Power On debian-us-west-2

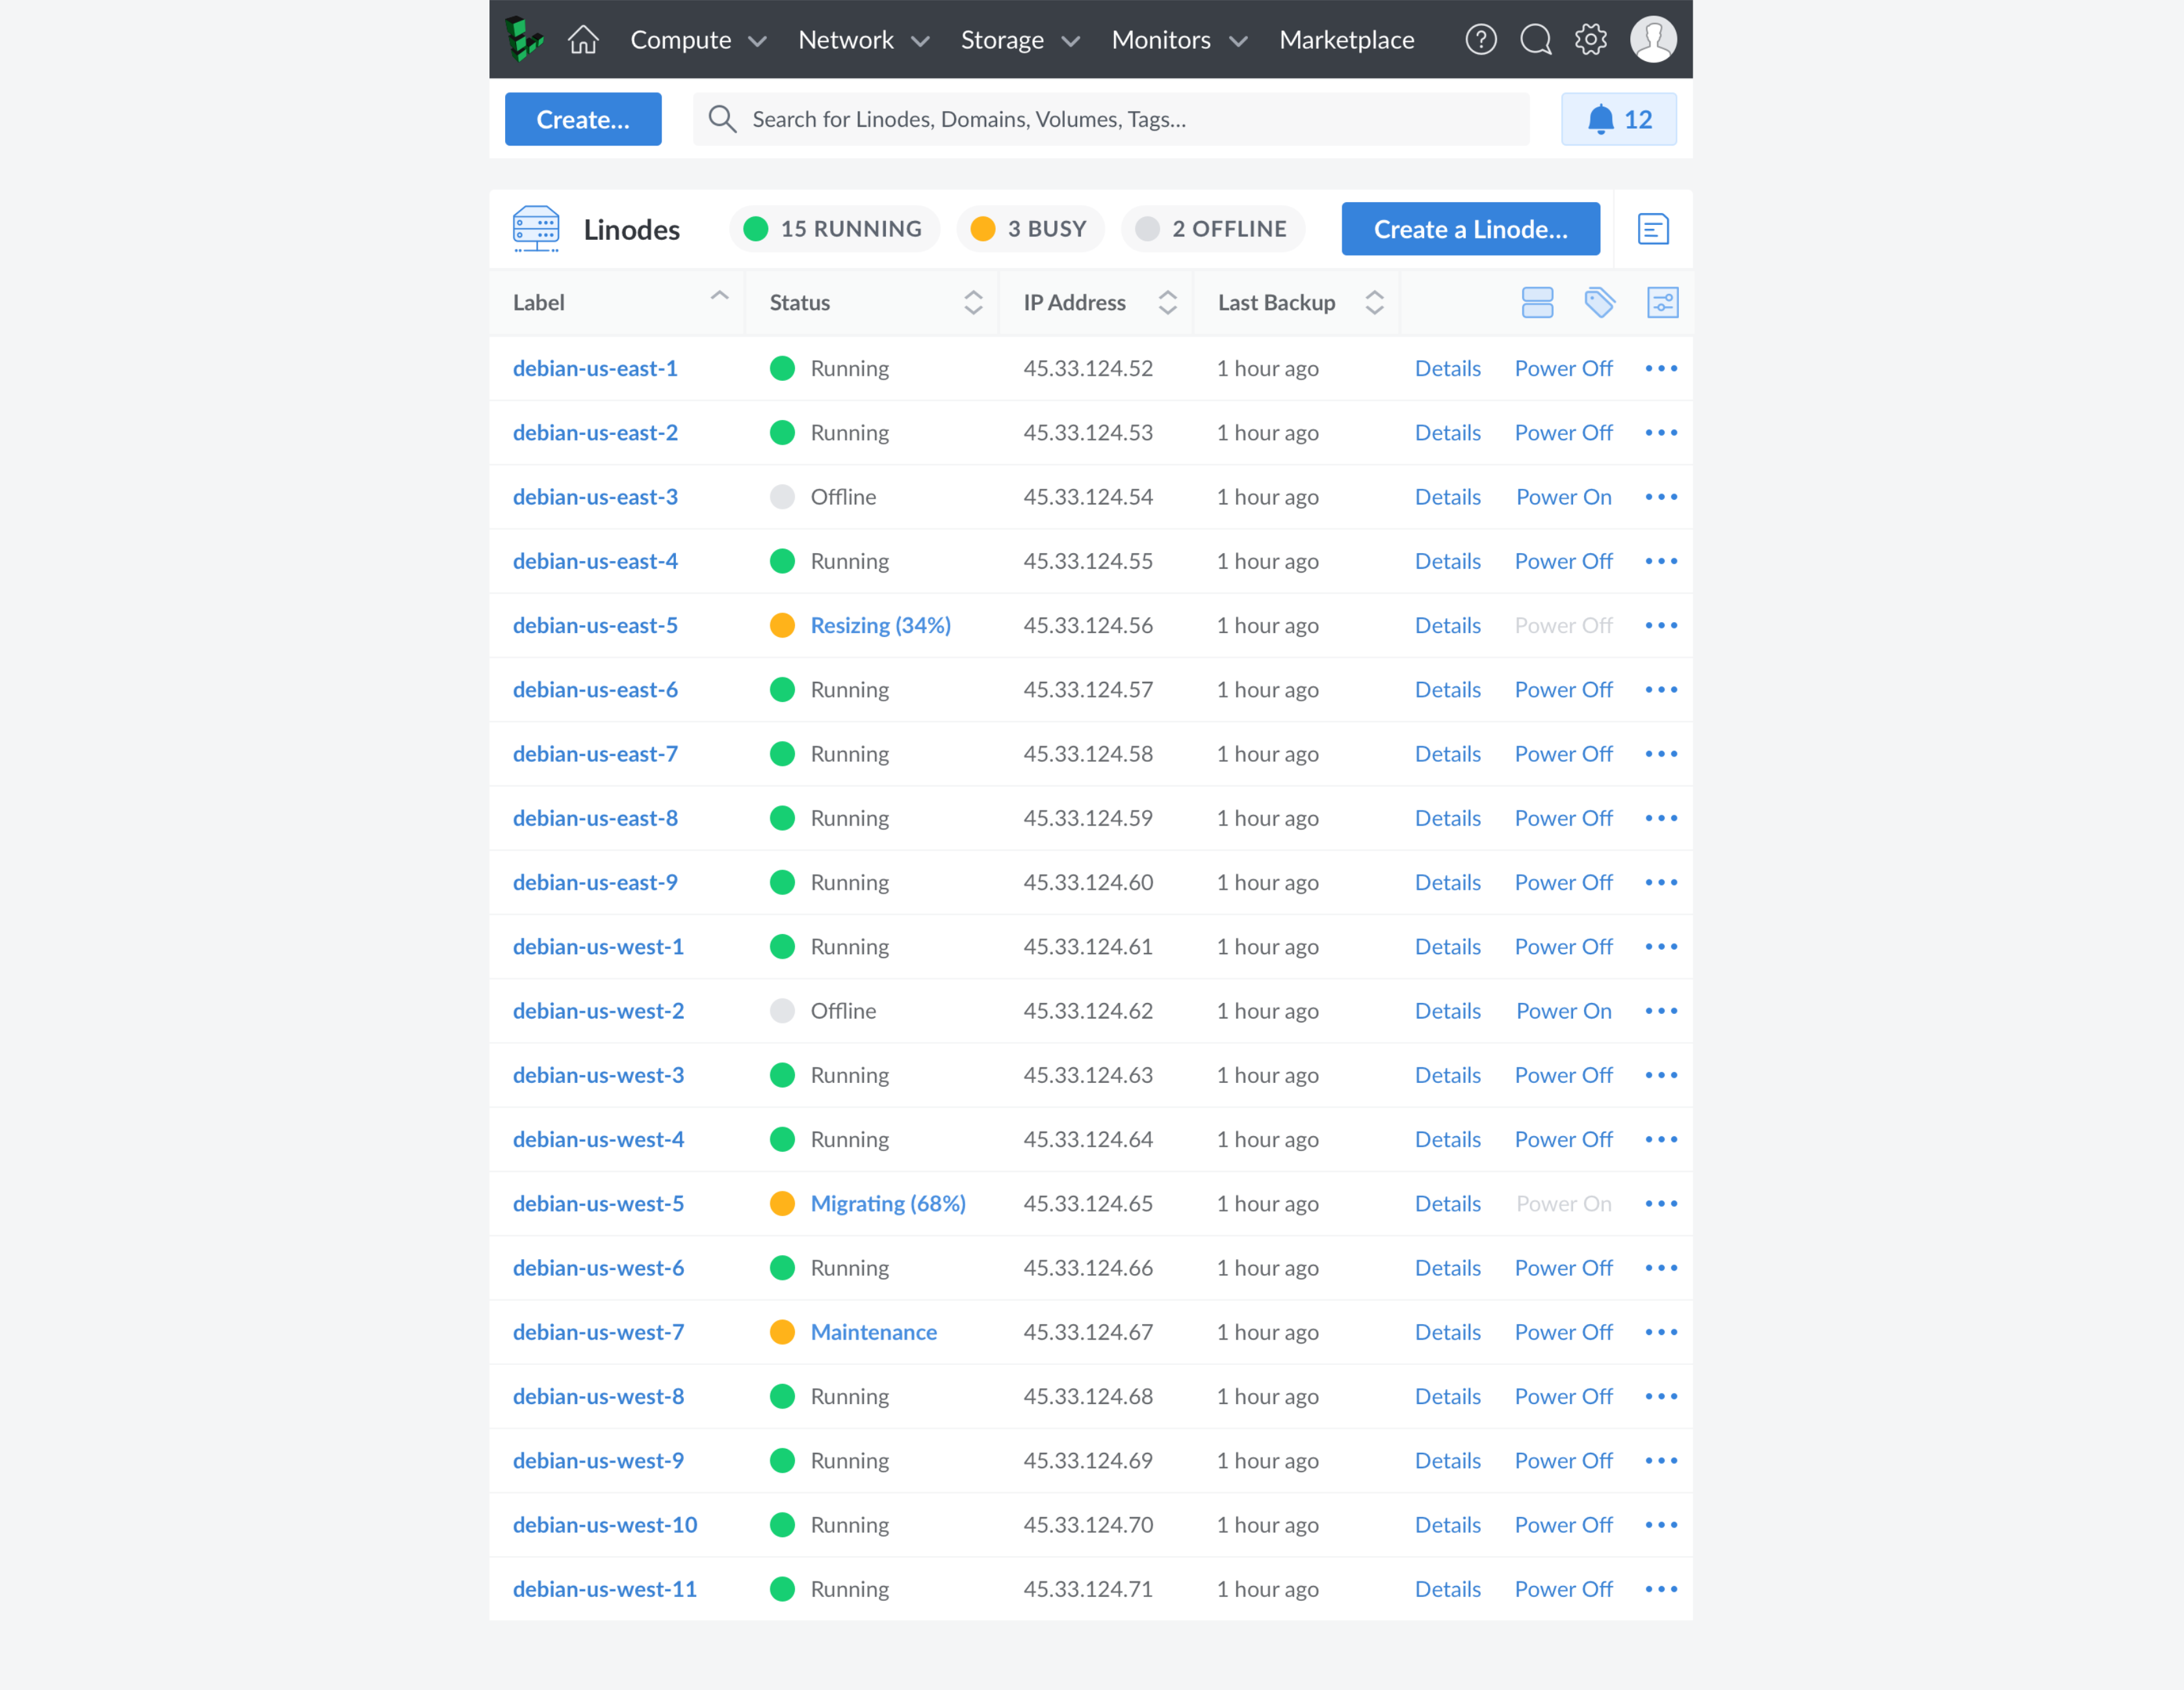pyautogui.click(x=1563, y=1011)
